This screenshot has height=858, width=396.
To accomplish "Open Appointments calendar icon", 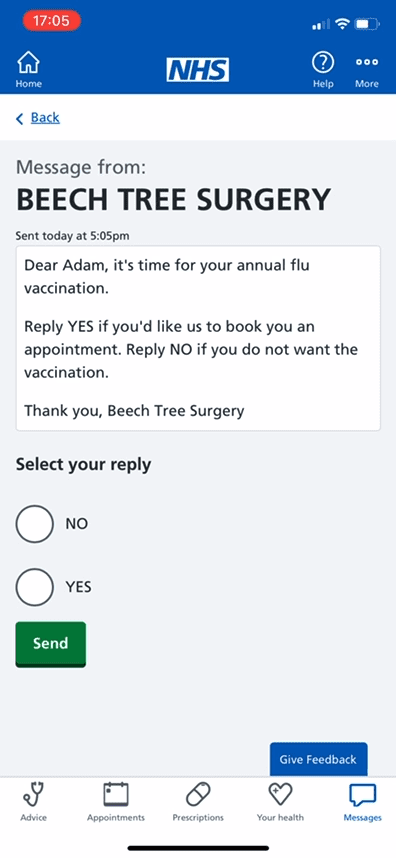I will point(116,794).
